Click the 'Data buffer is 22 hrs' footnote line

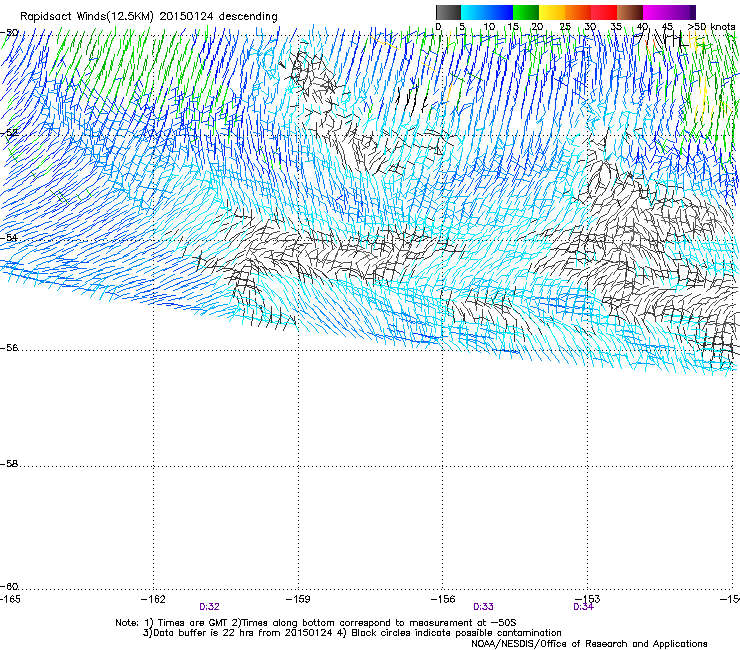352,633
